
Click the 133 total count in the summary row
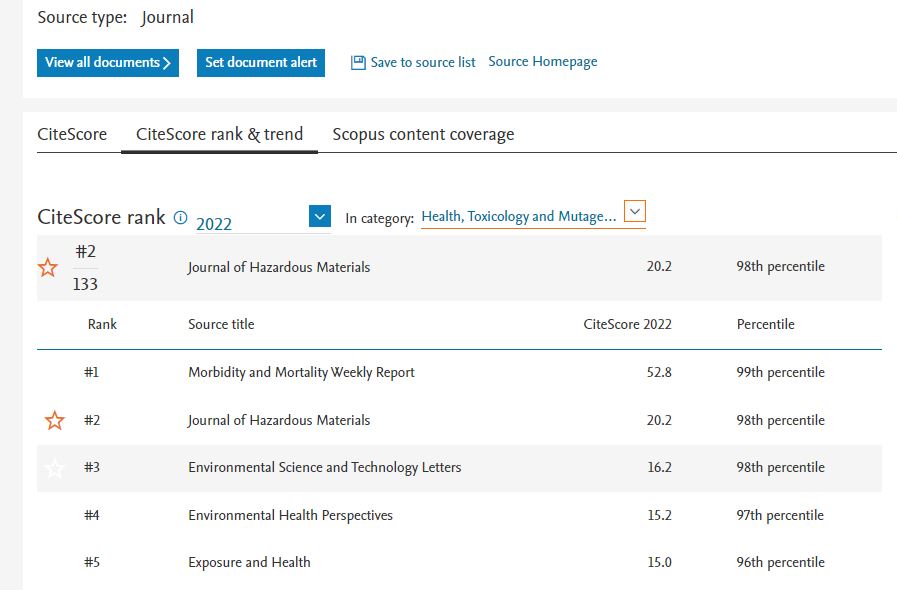[x=85, y=284]
